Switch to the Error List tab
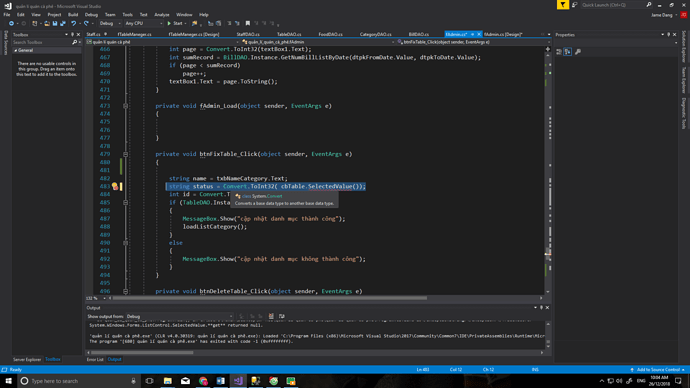The width and height of the screenshot is (690, 388). click(95, 359)
